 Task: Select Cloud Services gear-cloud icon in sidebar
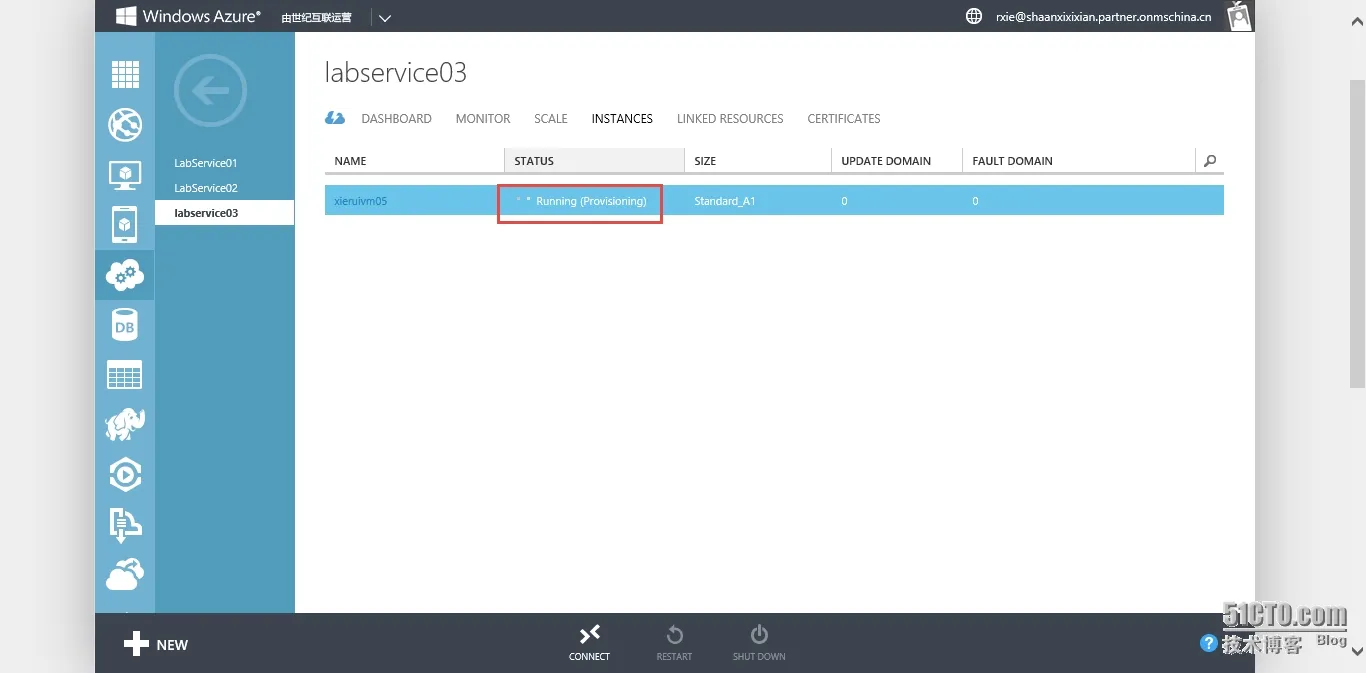(125, 274)
